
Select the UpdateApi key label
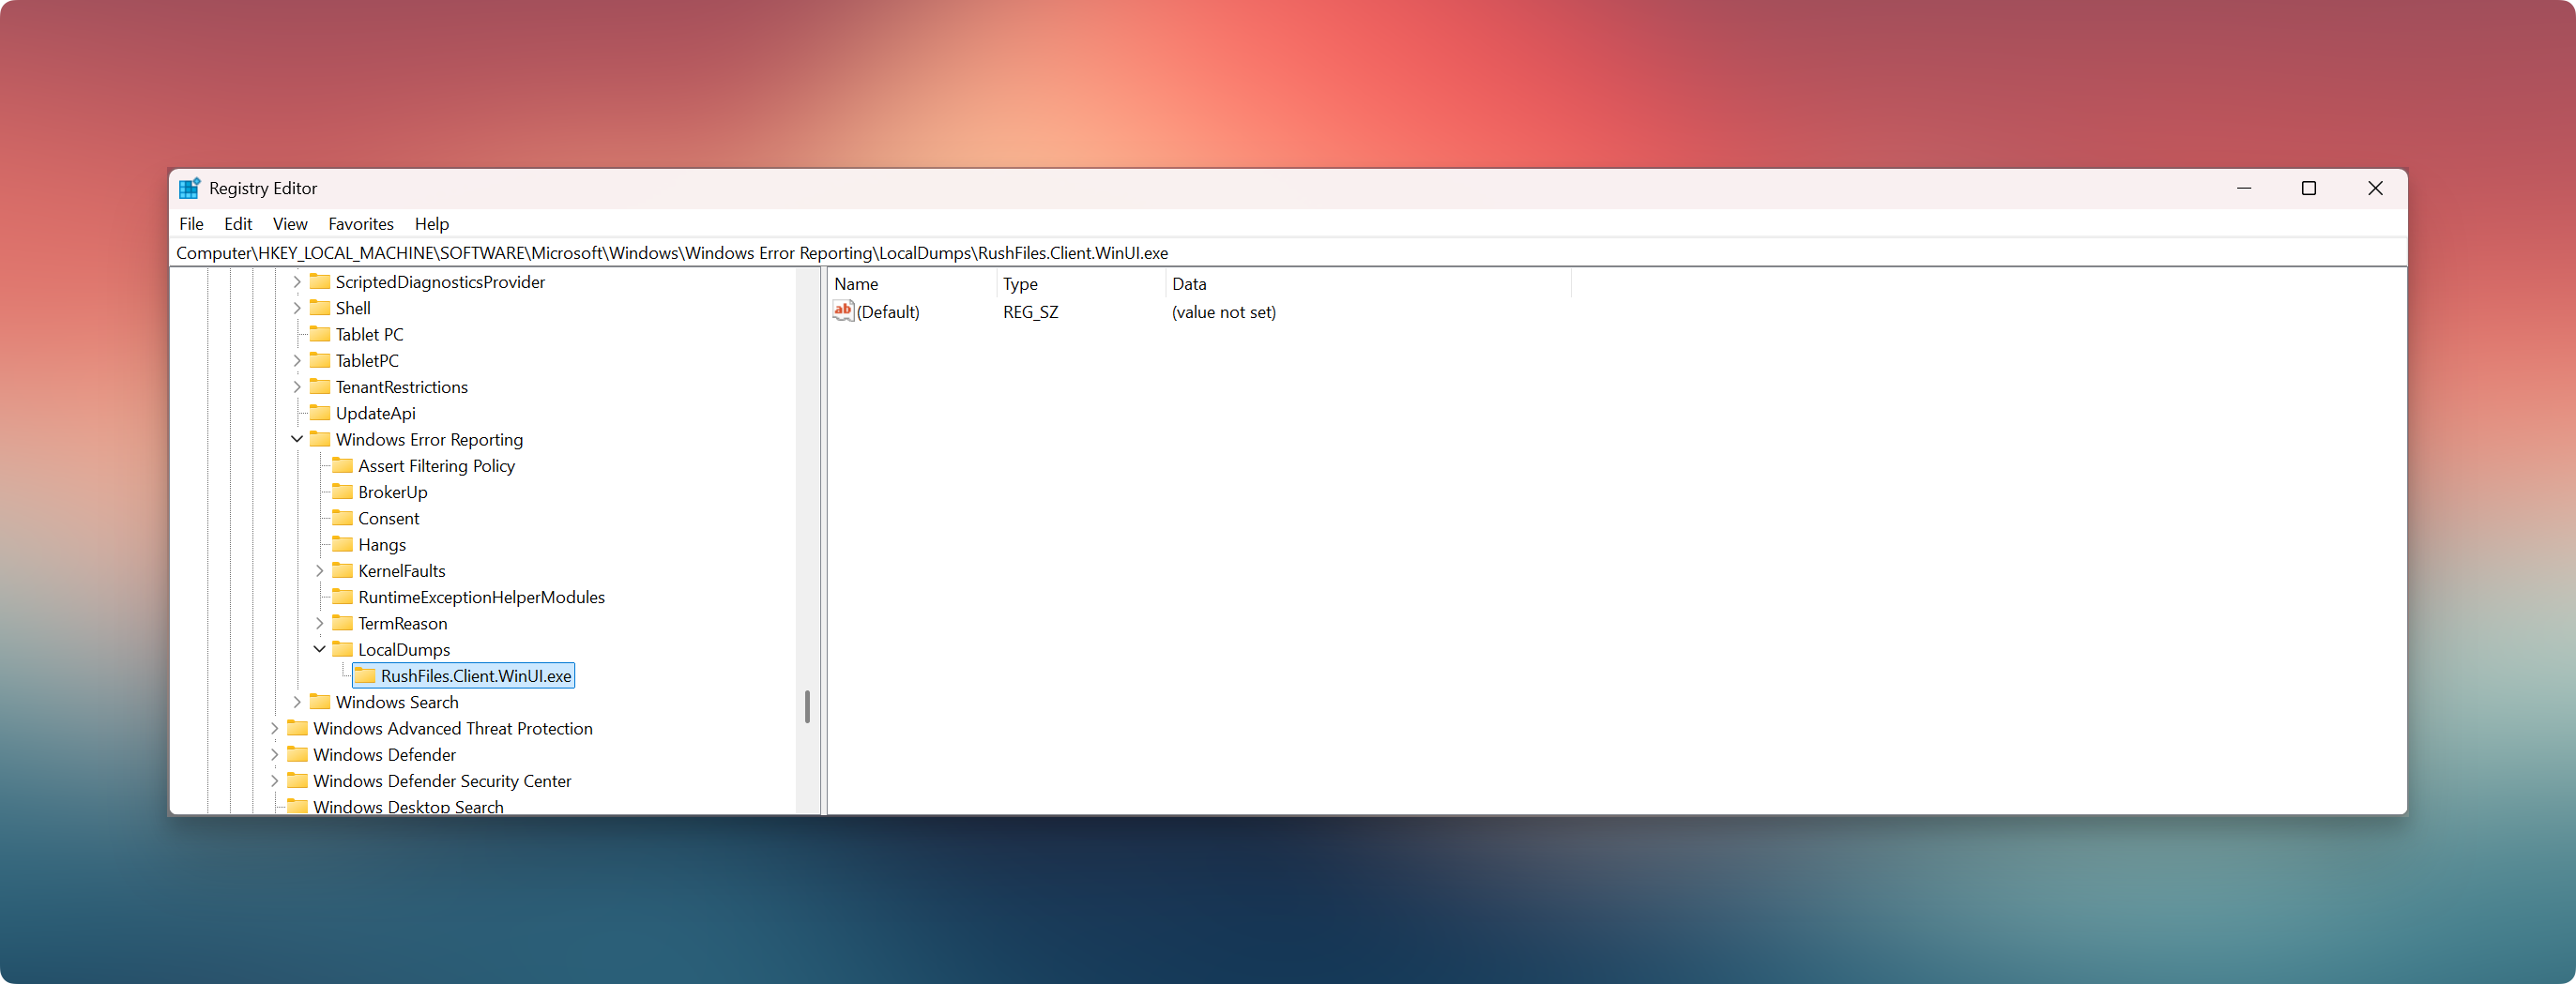[x=376, y=413]
